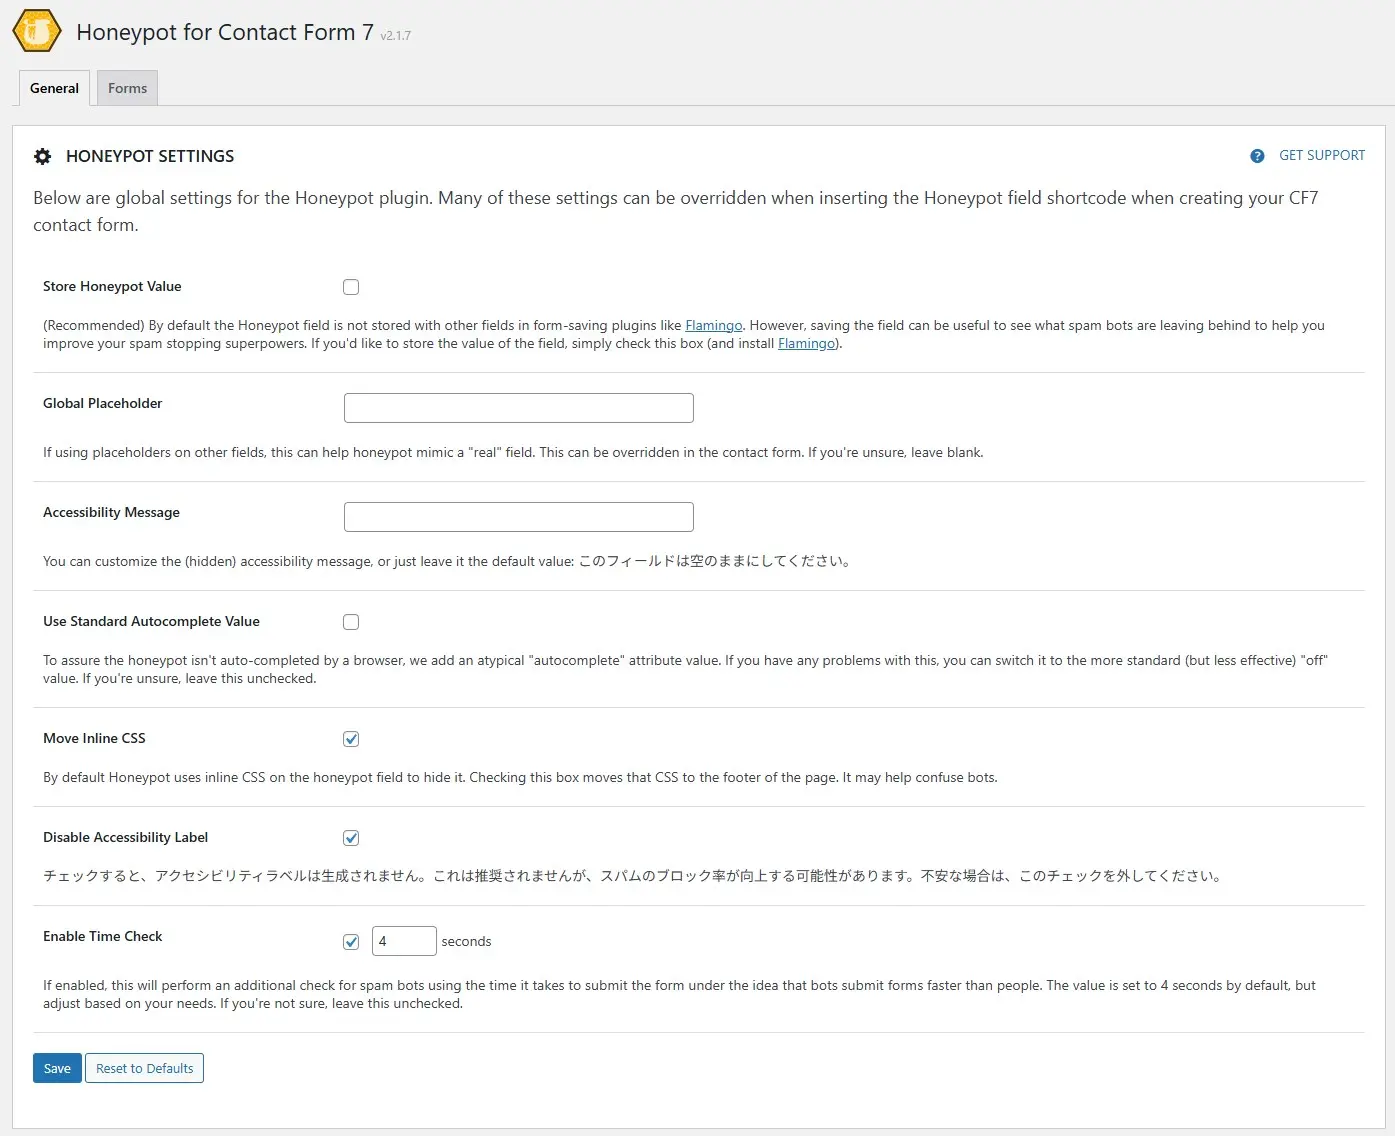The image size is (1395, 1136).
Task: Click the HONEYPOT SETTINGS heading
Action: click(150, 156)
